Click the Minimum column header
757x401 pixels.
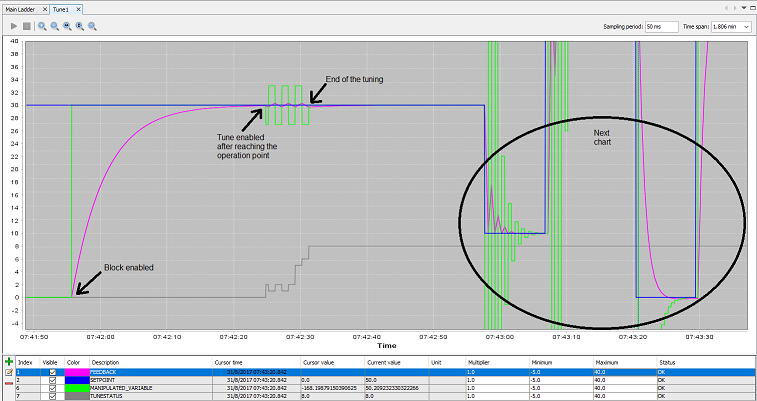click(x=561, y=362)
